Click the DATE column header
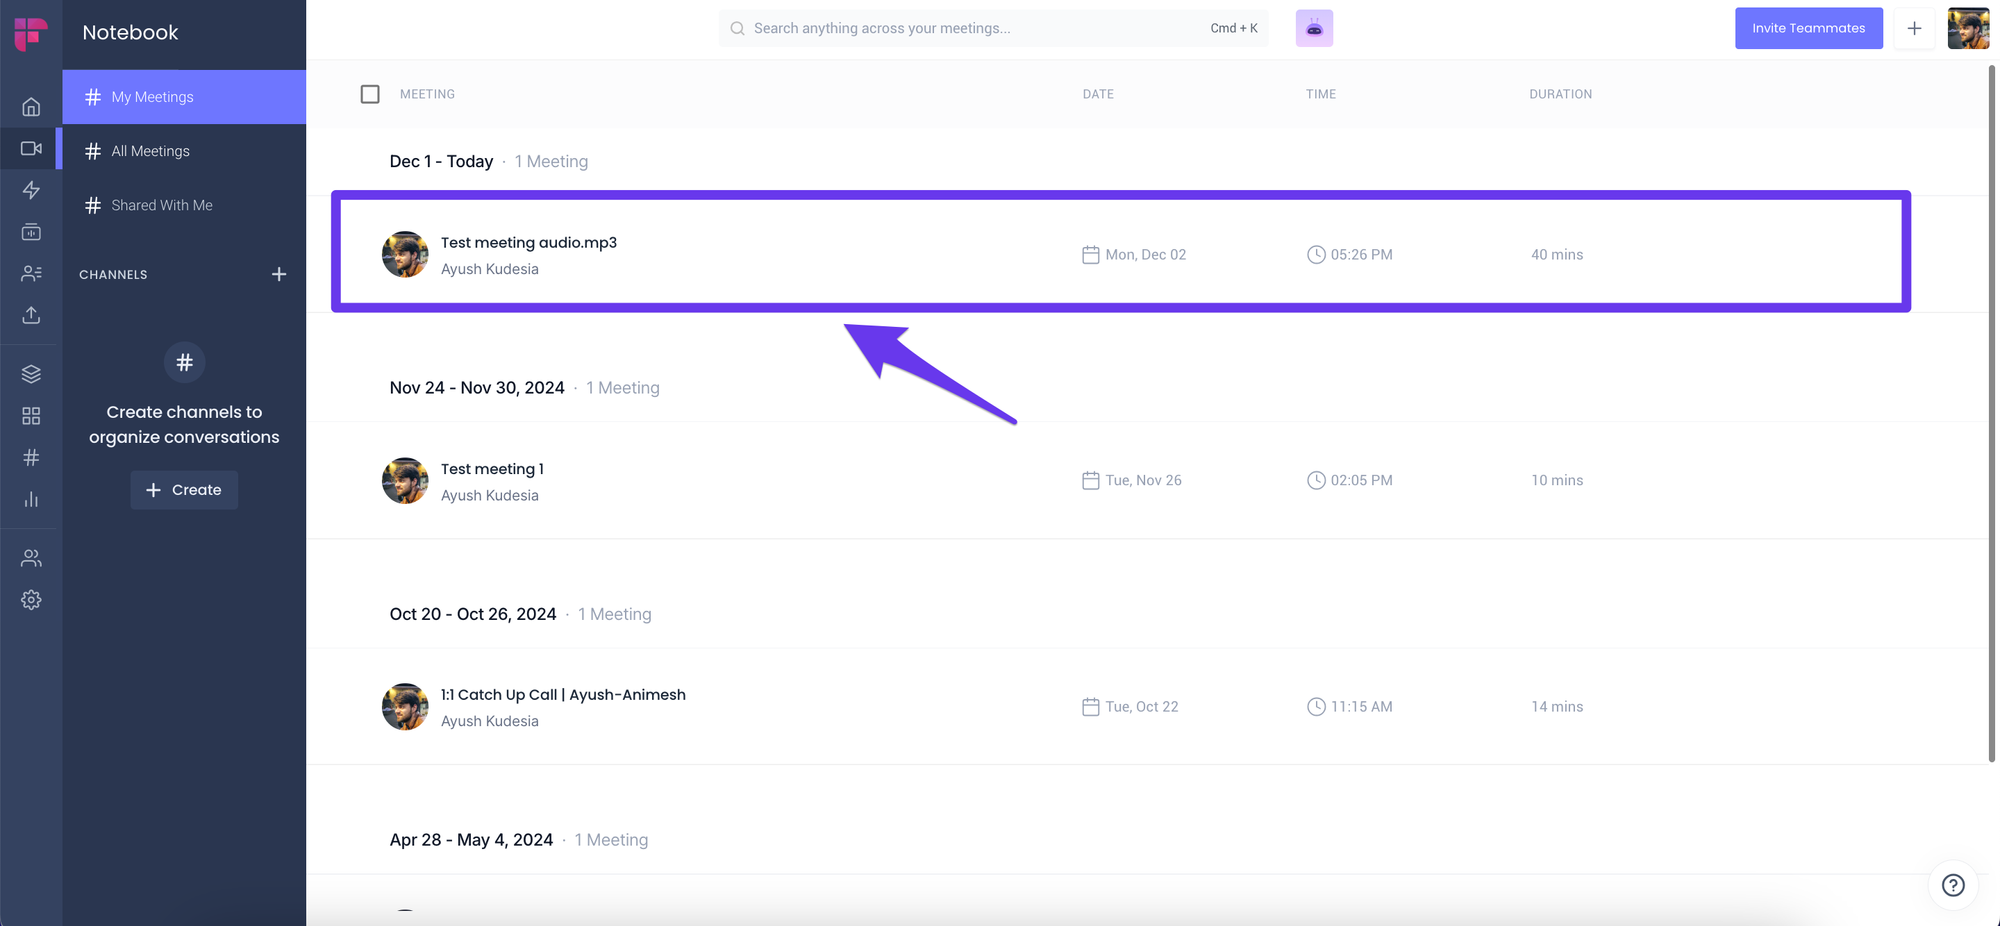Viewport: 2000px width, 926px height. point(1098,94)
